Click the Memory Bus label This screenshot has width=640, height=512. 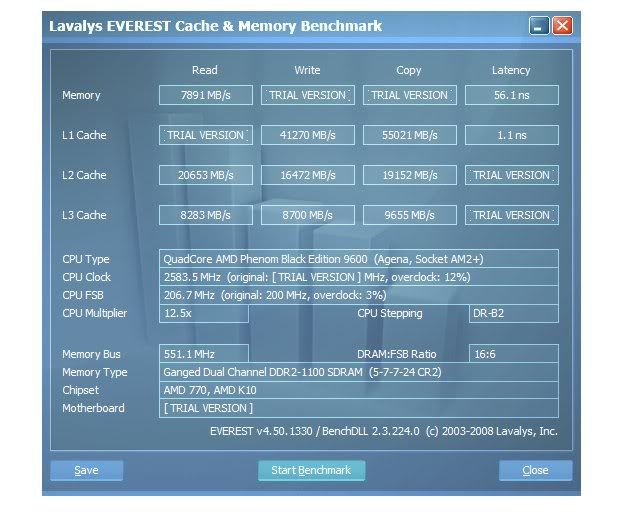(91, 354)
